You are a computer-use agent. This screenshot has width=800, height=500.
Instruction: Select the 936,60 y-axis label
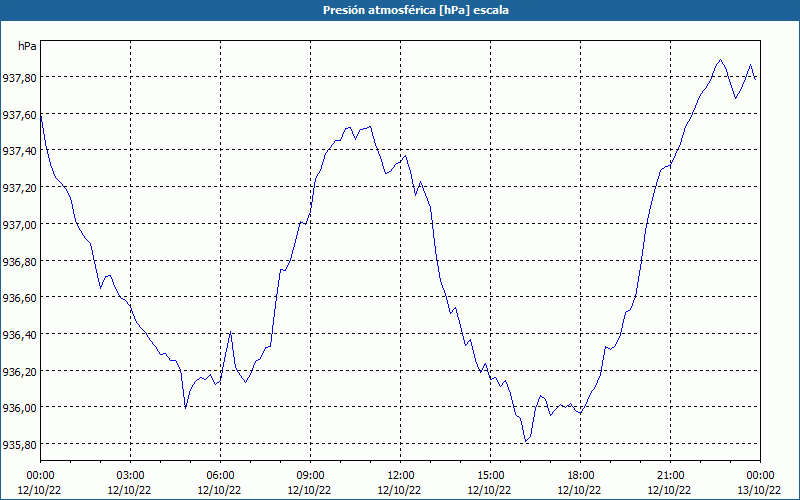coord(19,298)
